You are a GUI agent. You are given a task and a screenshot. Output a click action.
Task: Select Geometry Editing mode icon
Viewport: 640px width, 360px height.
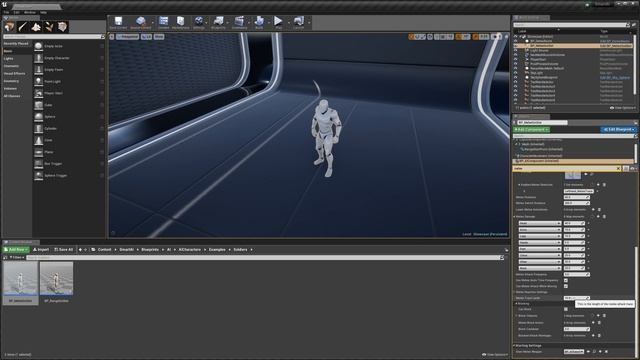click(x=62, y=27)
